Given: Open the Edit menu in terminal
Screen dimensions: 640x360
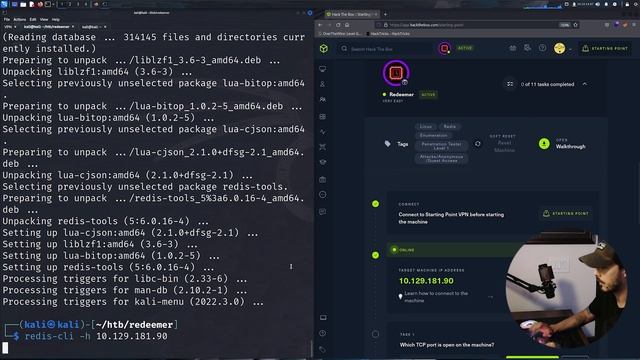Looking at the screenshot, I should tap(33, 20).
